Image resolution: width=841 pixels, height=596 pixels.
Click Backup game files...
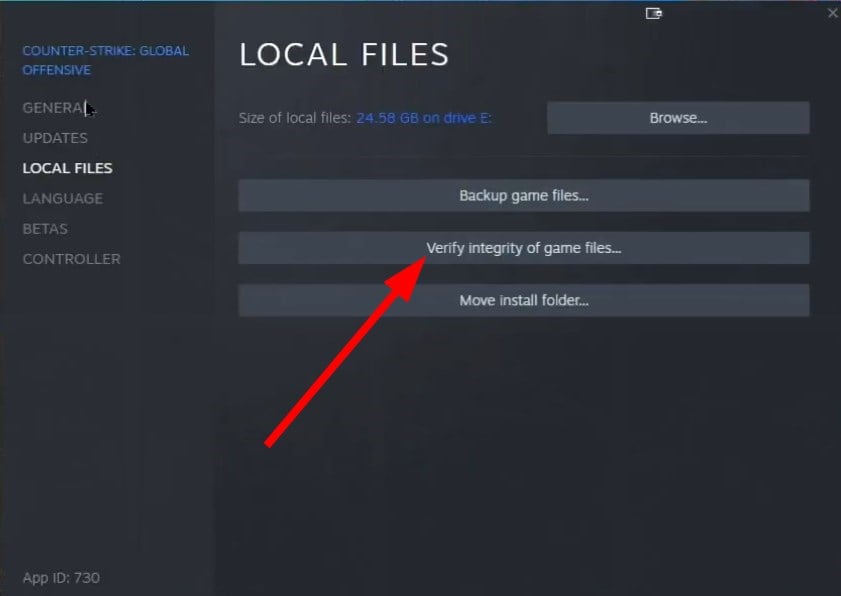(x=523, y=195)
